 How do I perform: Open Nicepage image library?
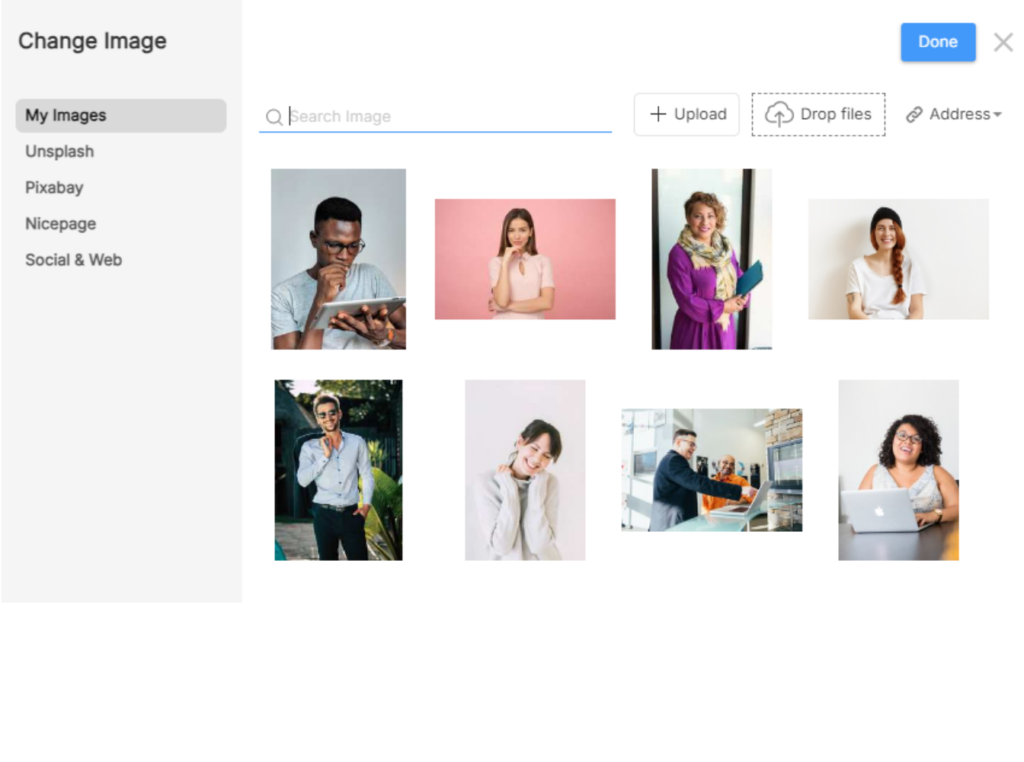click(60, 223)
